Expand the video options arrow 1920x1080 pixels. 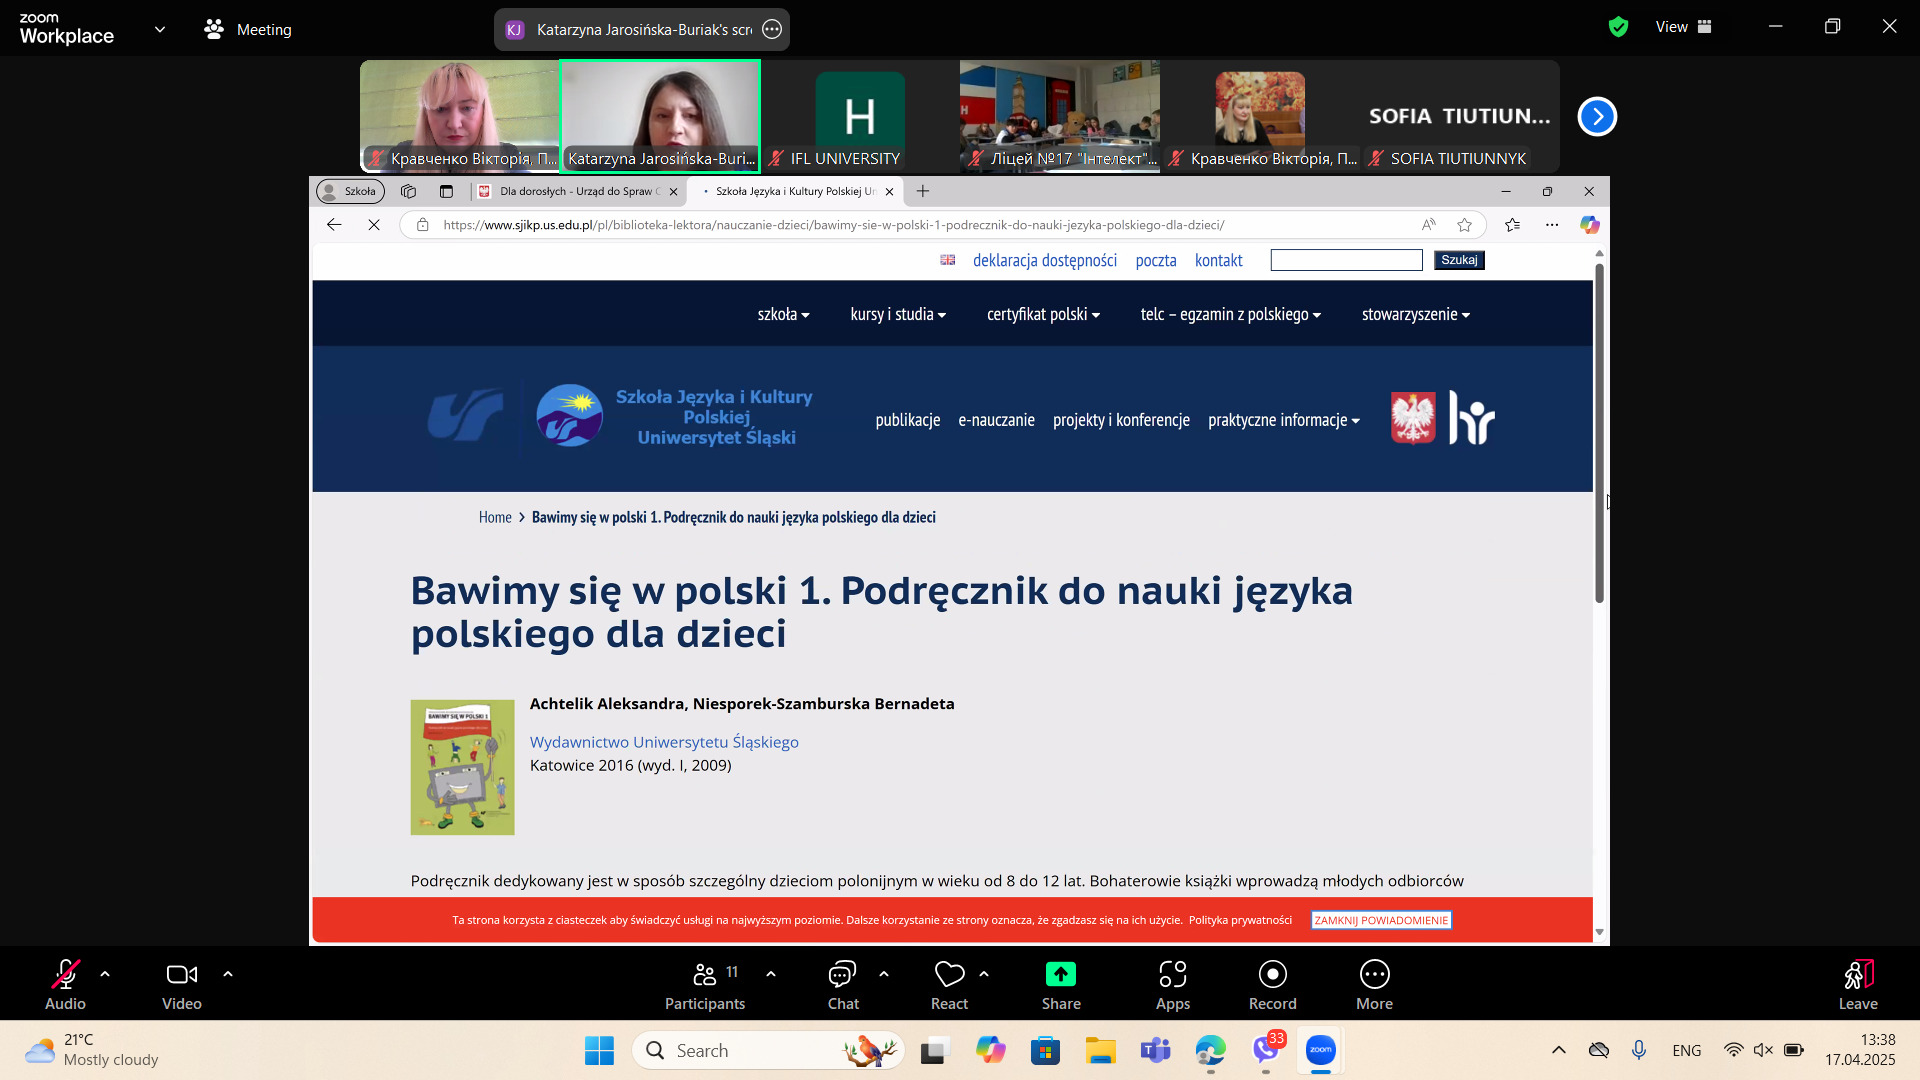228,974
